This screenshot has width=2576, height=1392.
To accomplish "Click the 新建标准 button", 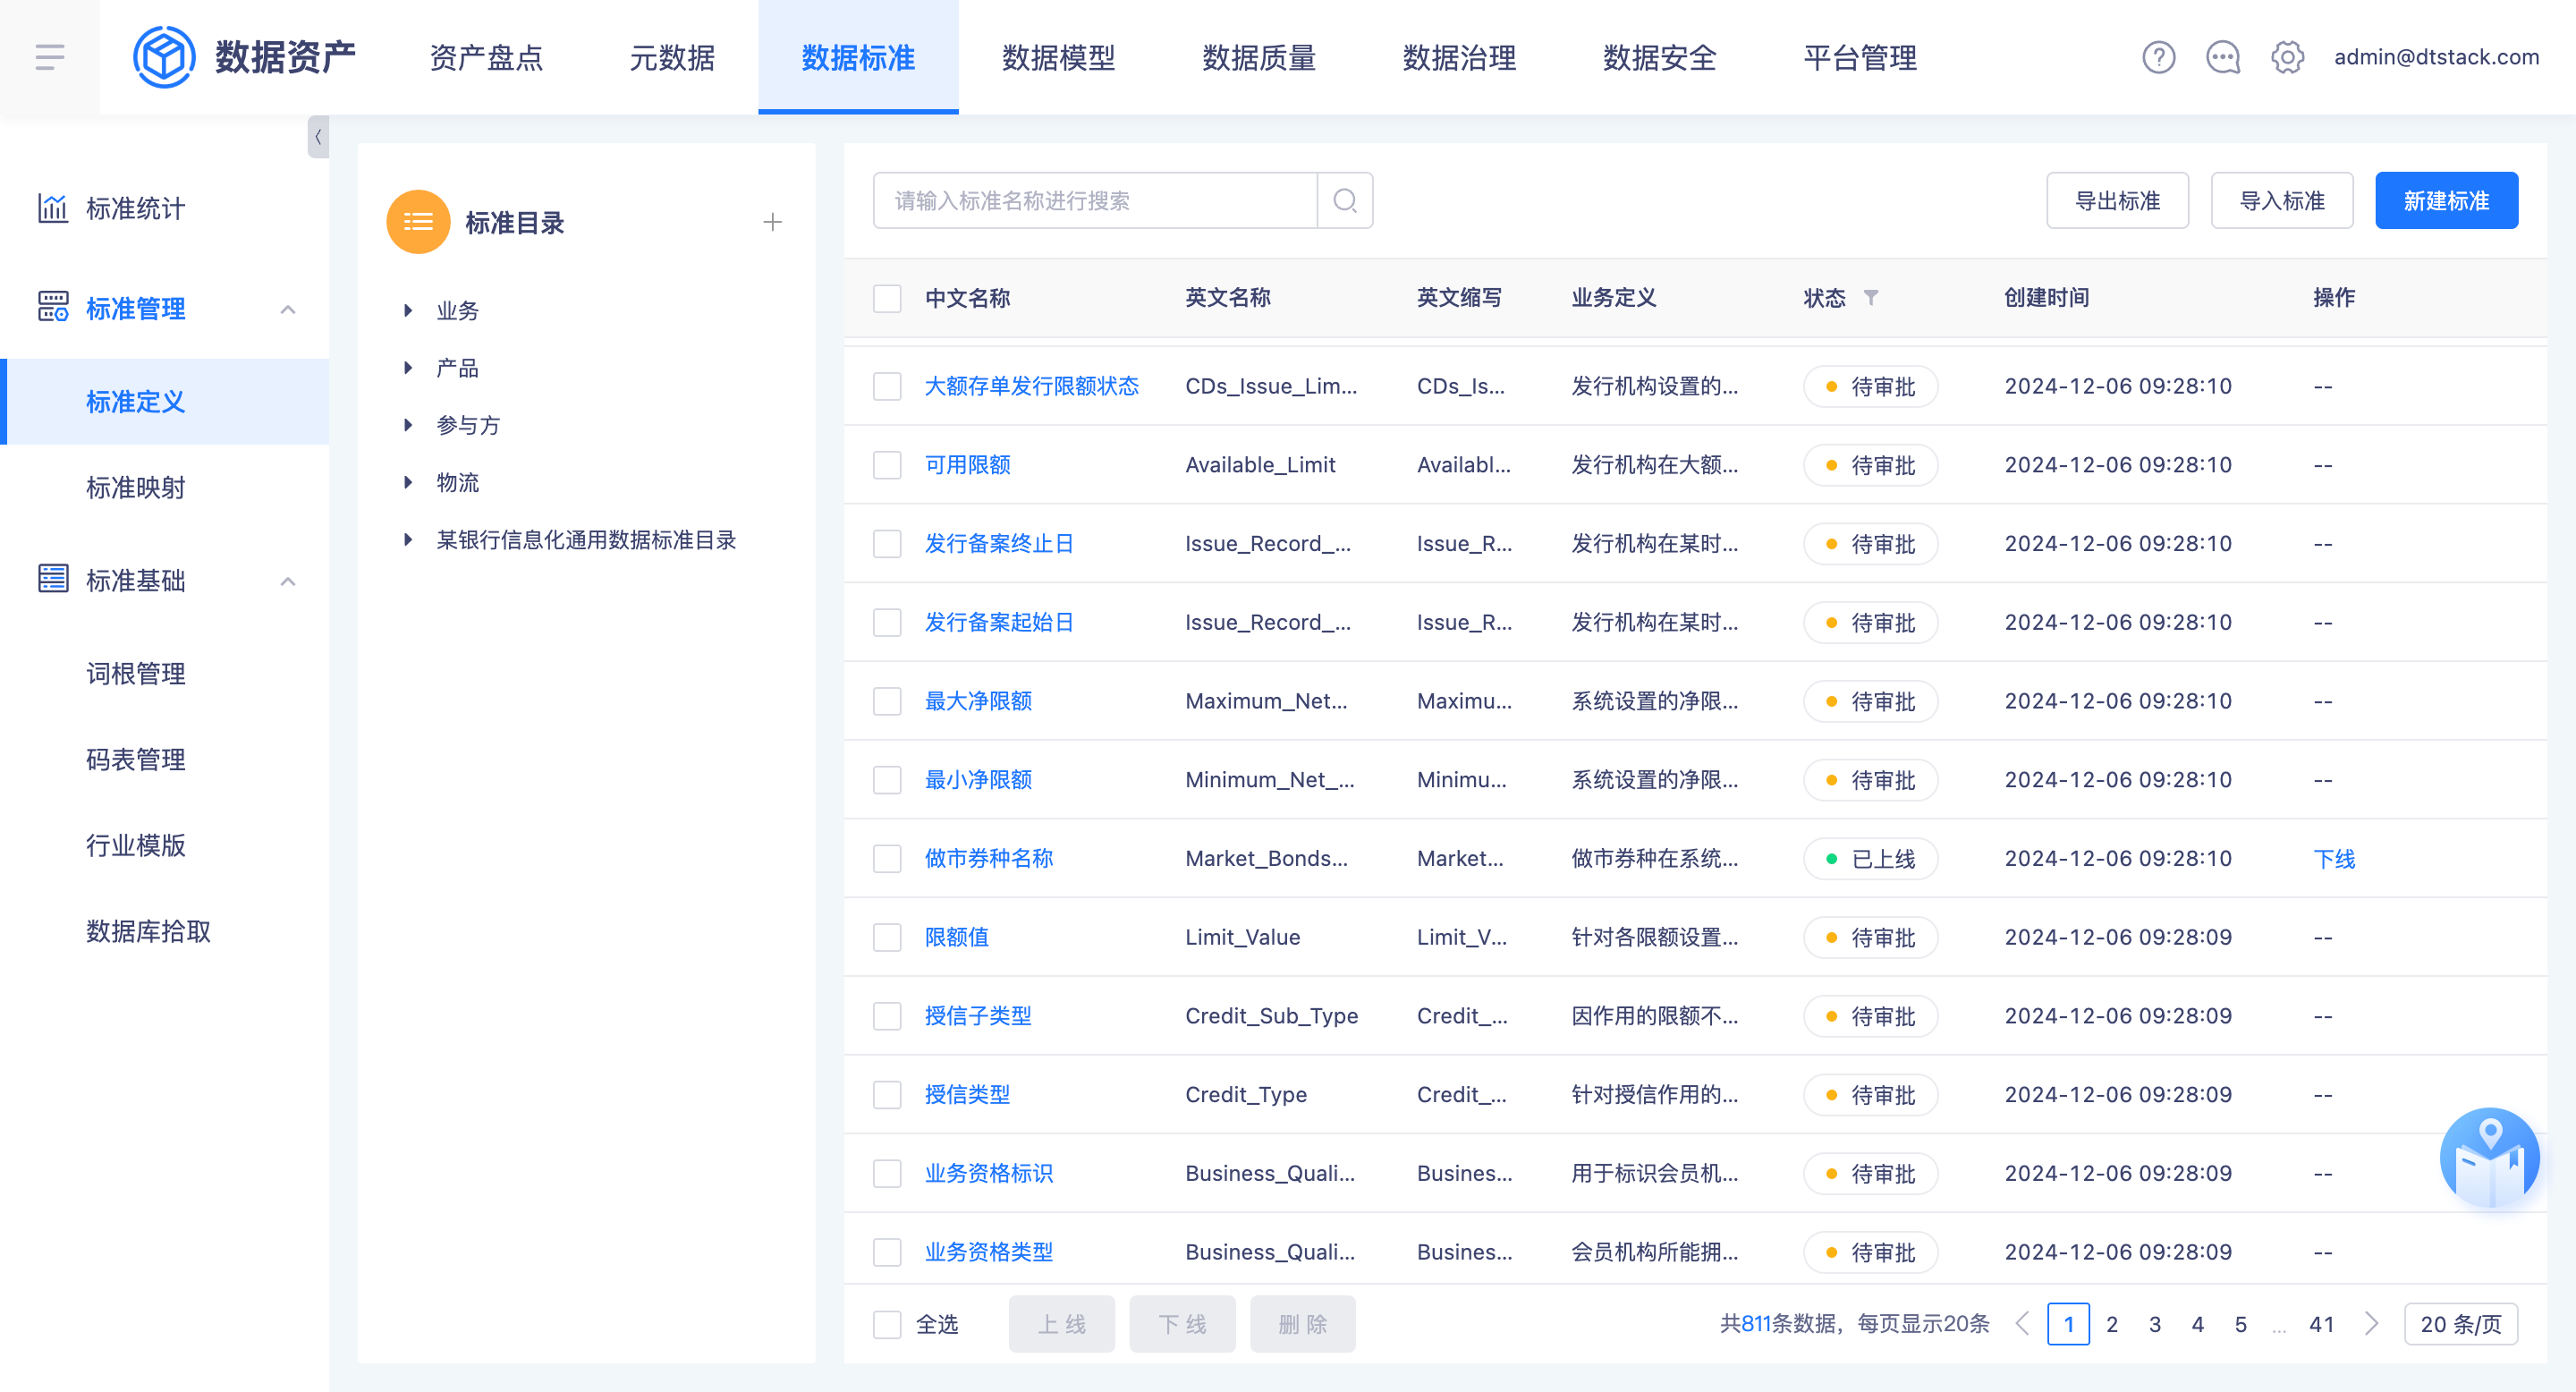I will (2446, 201).
